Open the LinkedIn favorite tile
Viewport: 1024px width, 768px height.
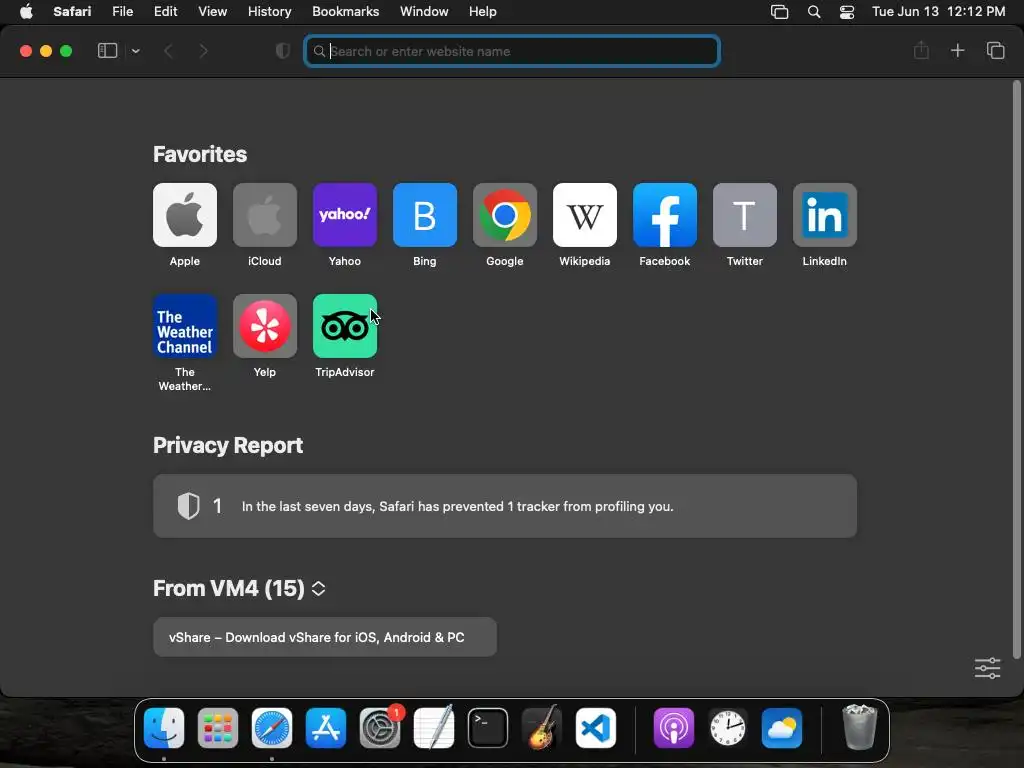click(825, 215)
